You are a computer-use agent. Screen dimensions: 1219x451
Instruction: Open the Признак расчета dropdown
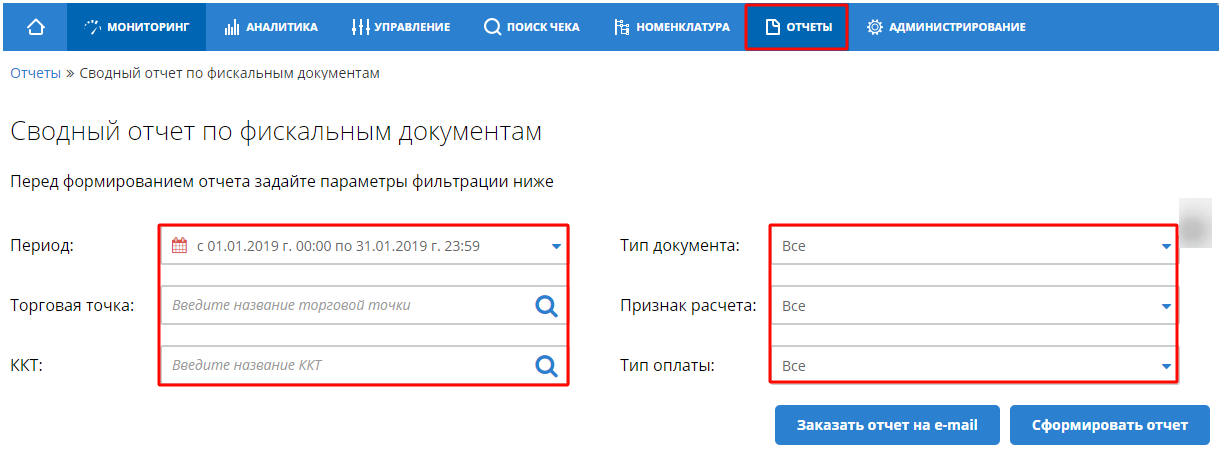point(974,306)
